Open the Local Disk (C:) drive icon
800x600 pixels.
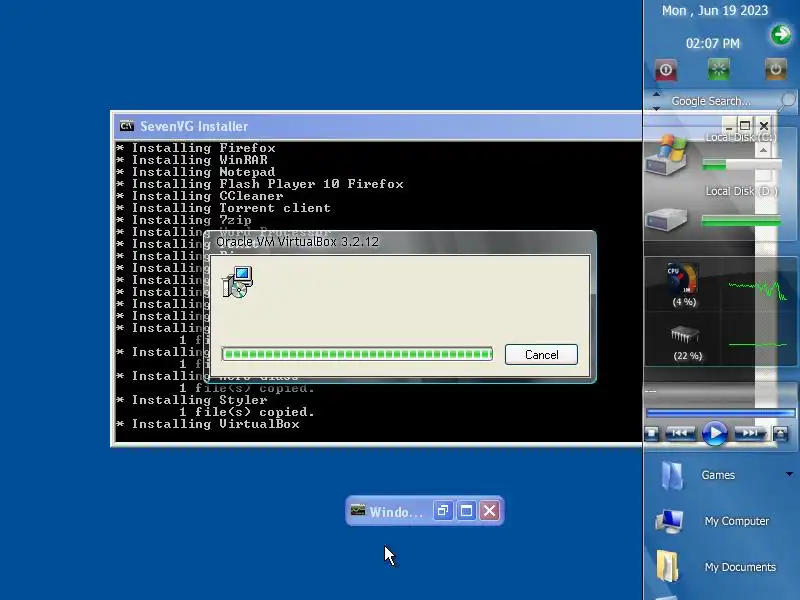pos(667,156)
